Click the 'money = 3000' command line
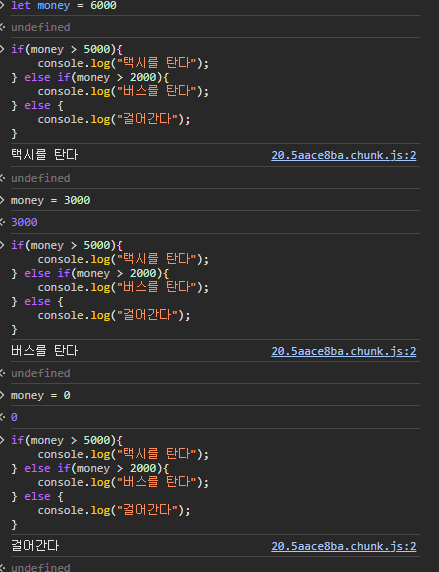The width and height of the screenshot is (439, 572). pyautogui.click(x=50, y=200)
